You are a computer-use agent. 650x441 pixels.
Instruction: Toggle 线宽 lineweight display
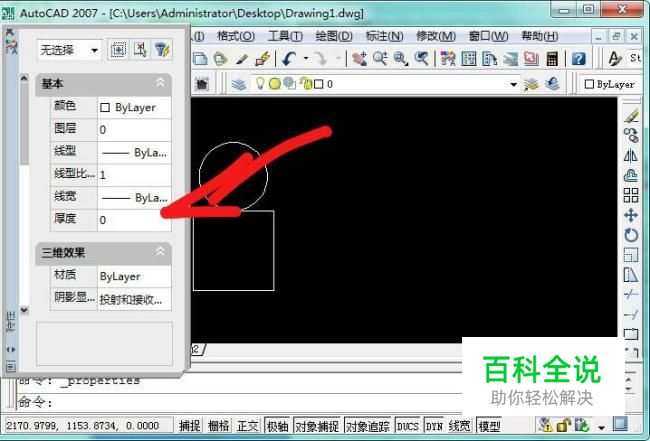click(x=460, y=426)
